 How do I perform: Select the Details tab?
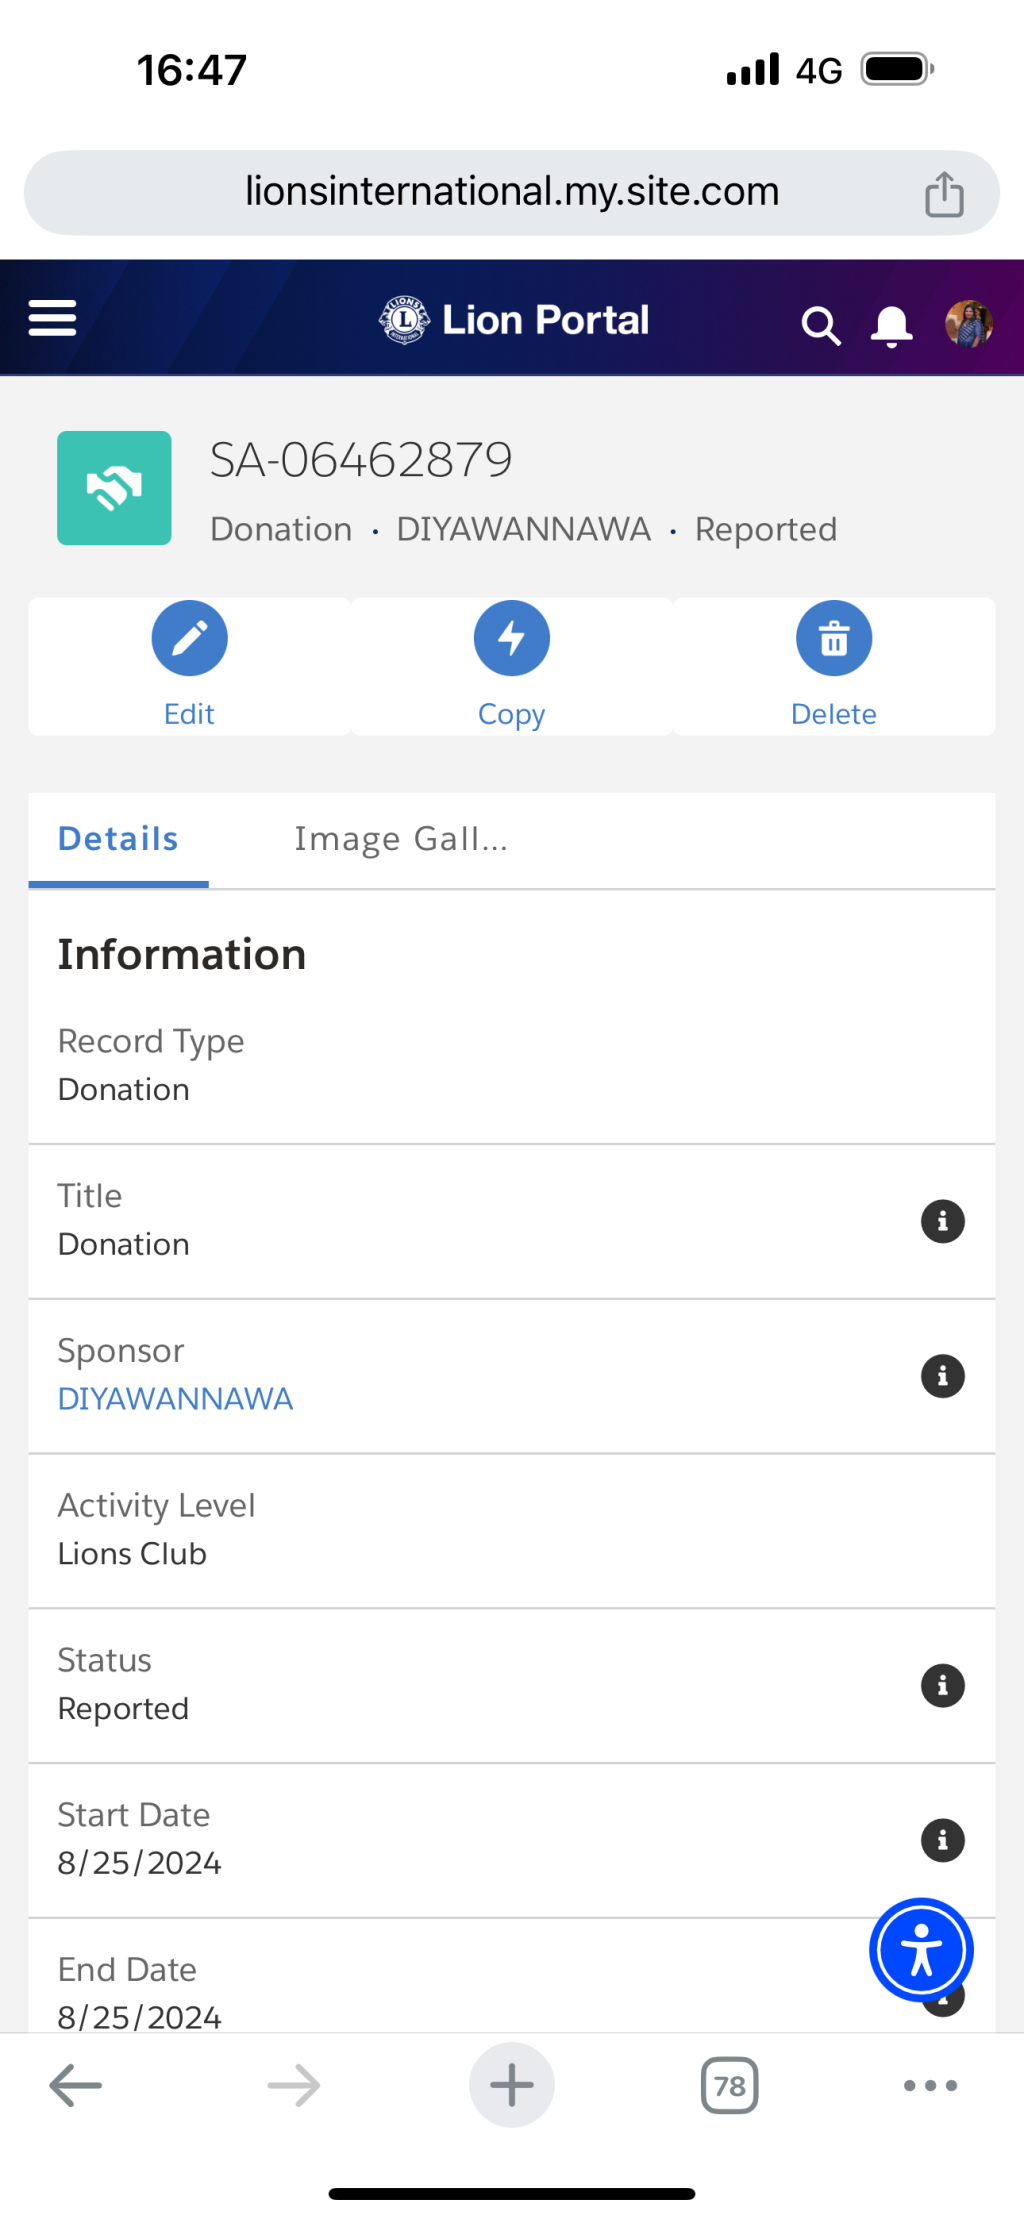coord(118,839)
